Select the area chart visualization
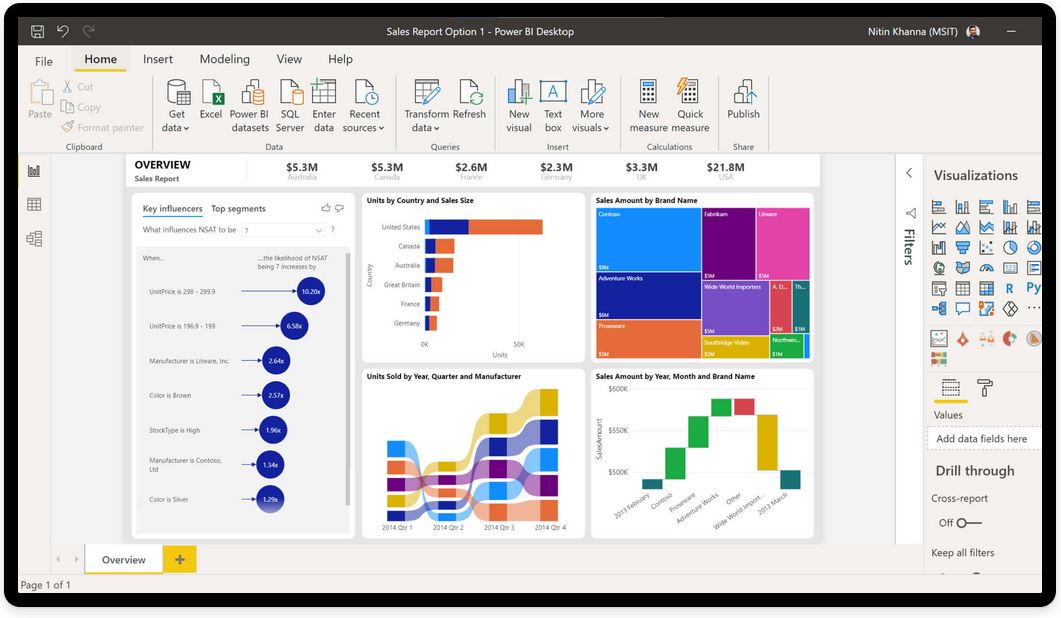Image resolution: width=1061 pixels, height=618 pixels. (x=962, y=227)
